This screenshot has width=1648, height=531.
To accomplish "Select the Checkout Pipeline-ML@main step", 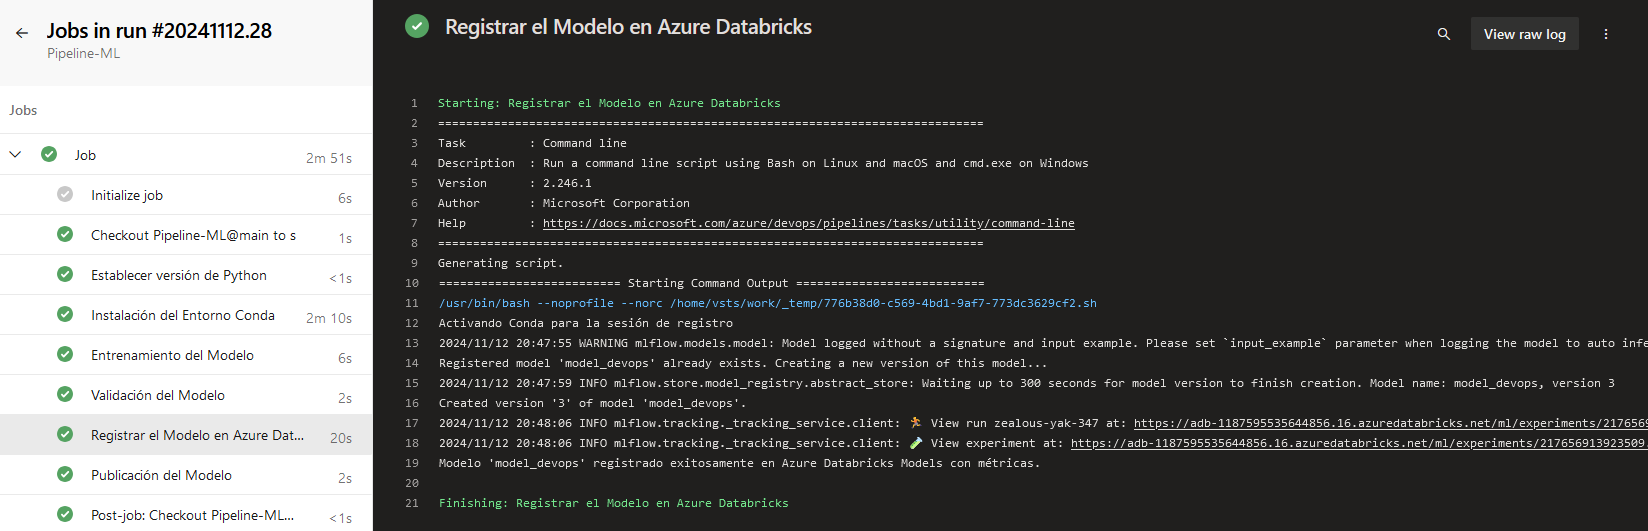I will point(193,235).
